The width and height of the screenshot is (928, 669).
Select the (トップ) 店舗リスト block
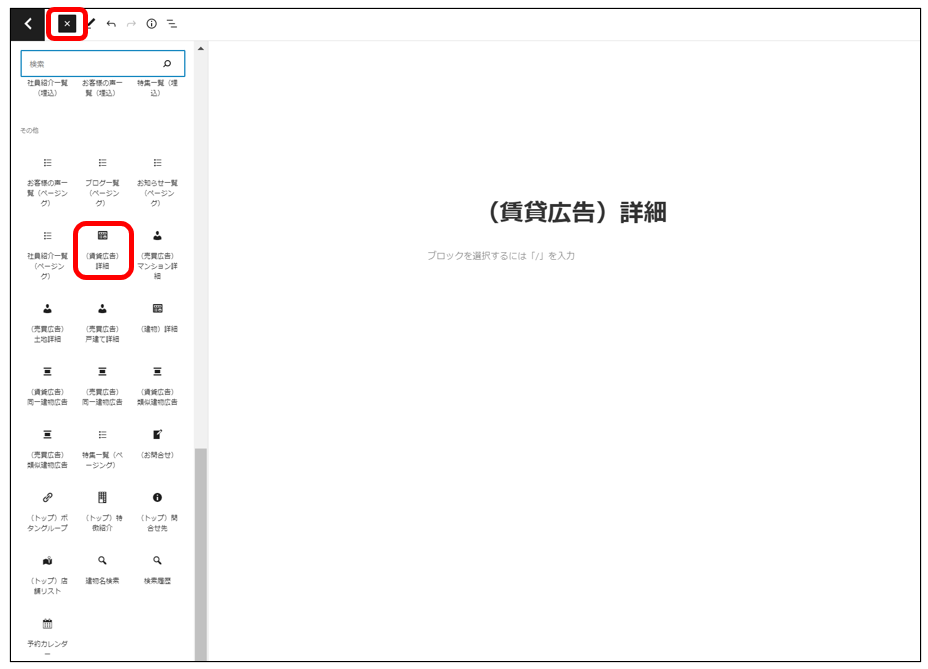(47, 573)
